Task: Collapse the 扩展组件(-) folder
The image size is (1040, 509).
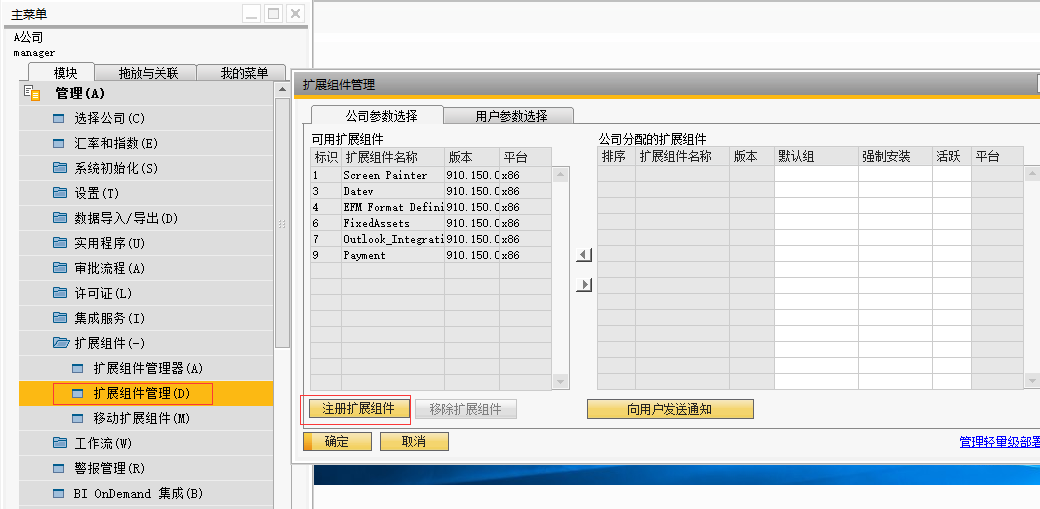Action: tap(146, 343)
